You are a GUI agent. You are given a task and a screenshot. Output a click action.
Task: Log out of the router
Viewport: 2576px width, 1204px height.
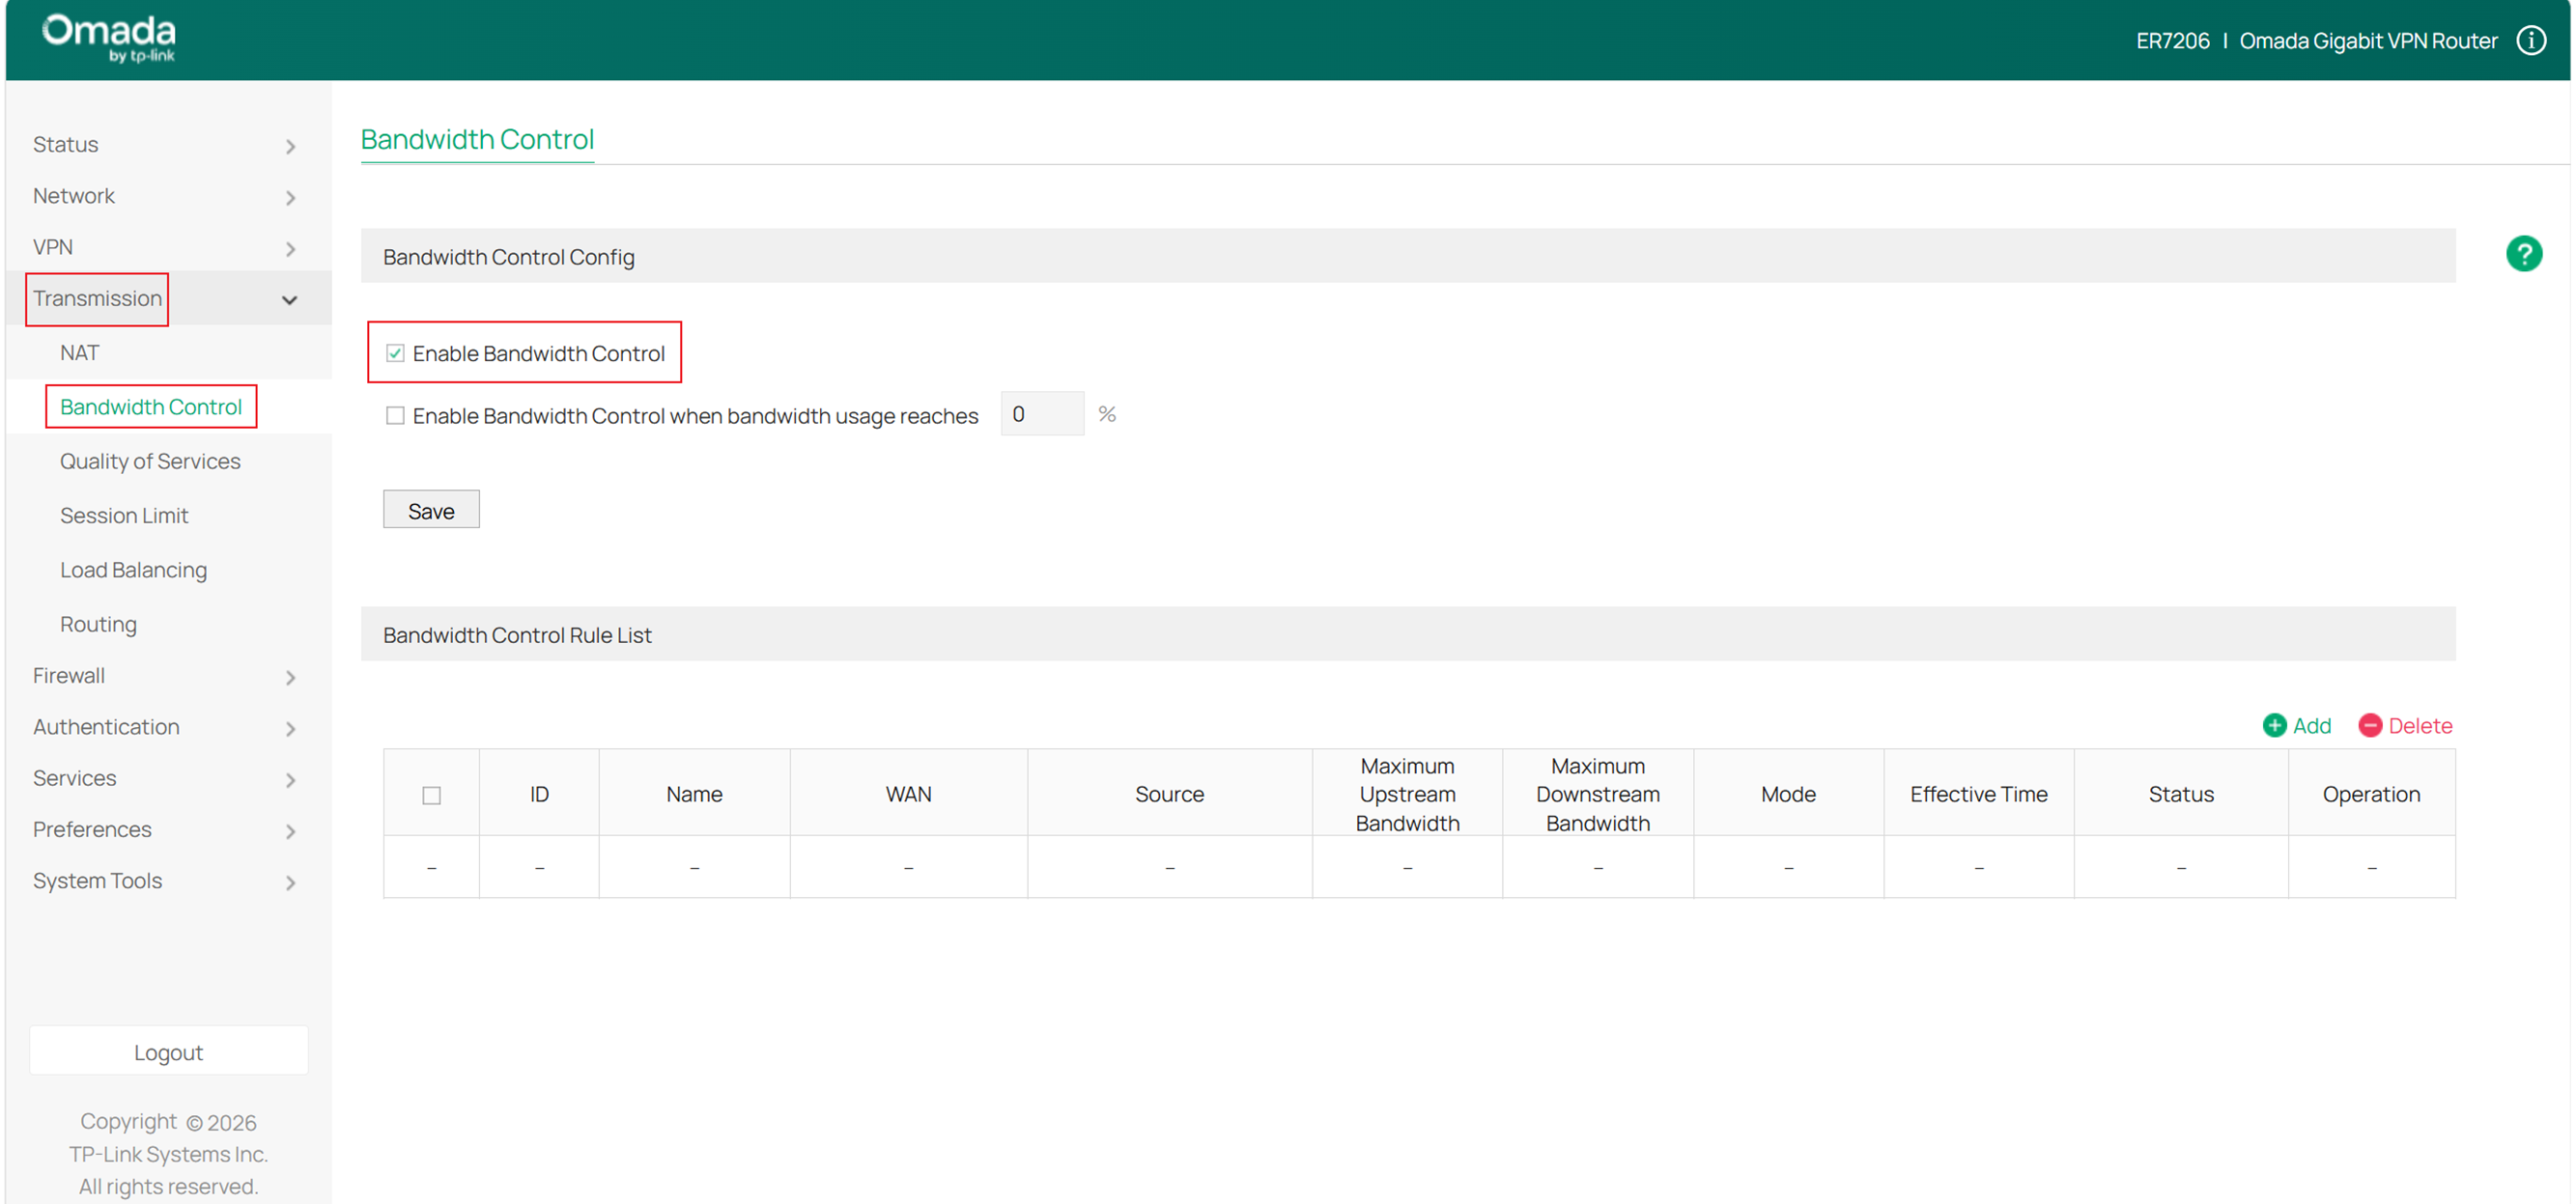[168, 1051]
